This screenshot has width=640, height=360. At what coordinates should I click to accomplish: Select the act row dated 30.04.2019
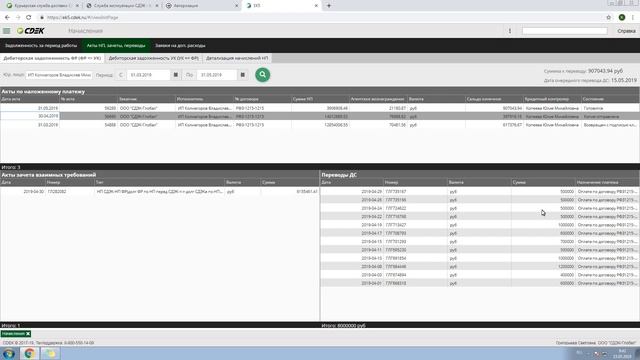tap(320, 116)
